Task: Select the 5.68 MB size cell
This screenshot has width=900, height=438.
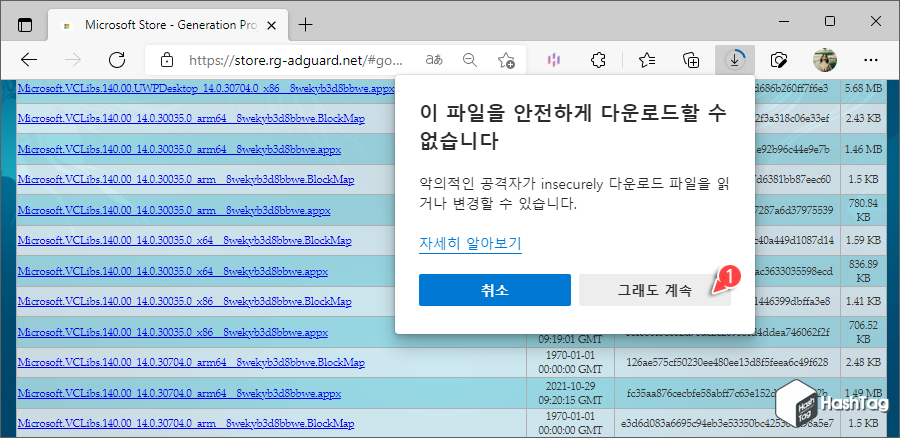Action: [863, 89]
